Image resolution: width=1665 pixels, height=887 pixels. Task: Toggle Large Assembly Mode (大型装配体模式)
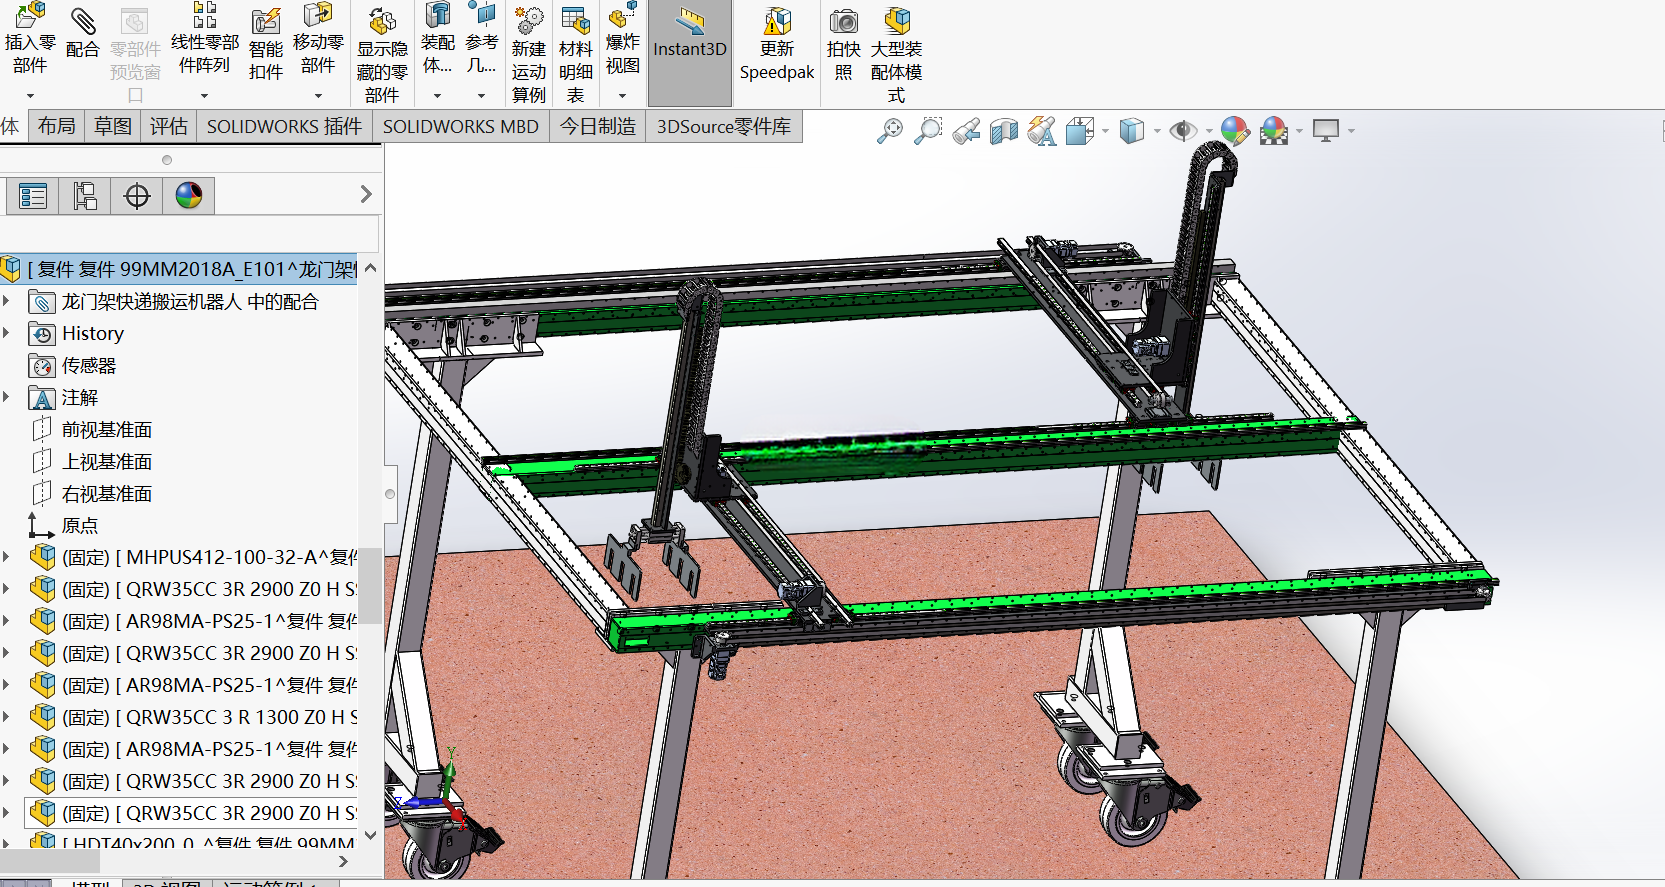click(x=896, y=54)
